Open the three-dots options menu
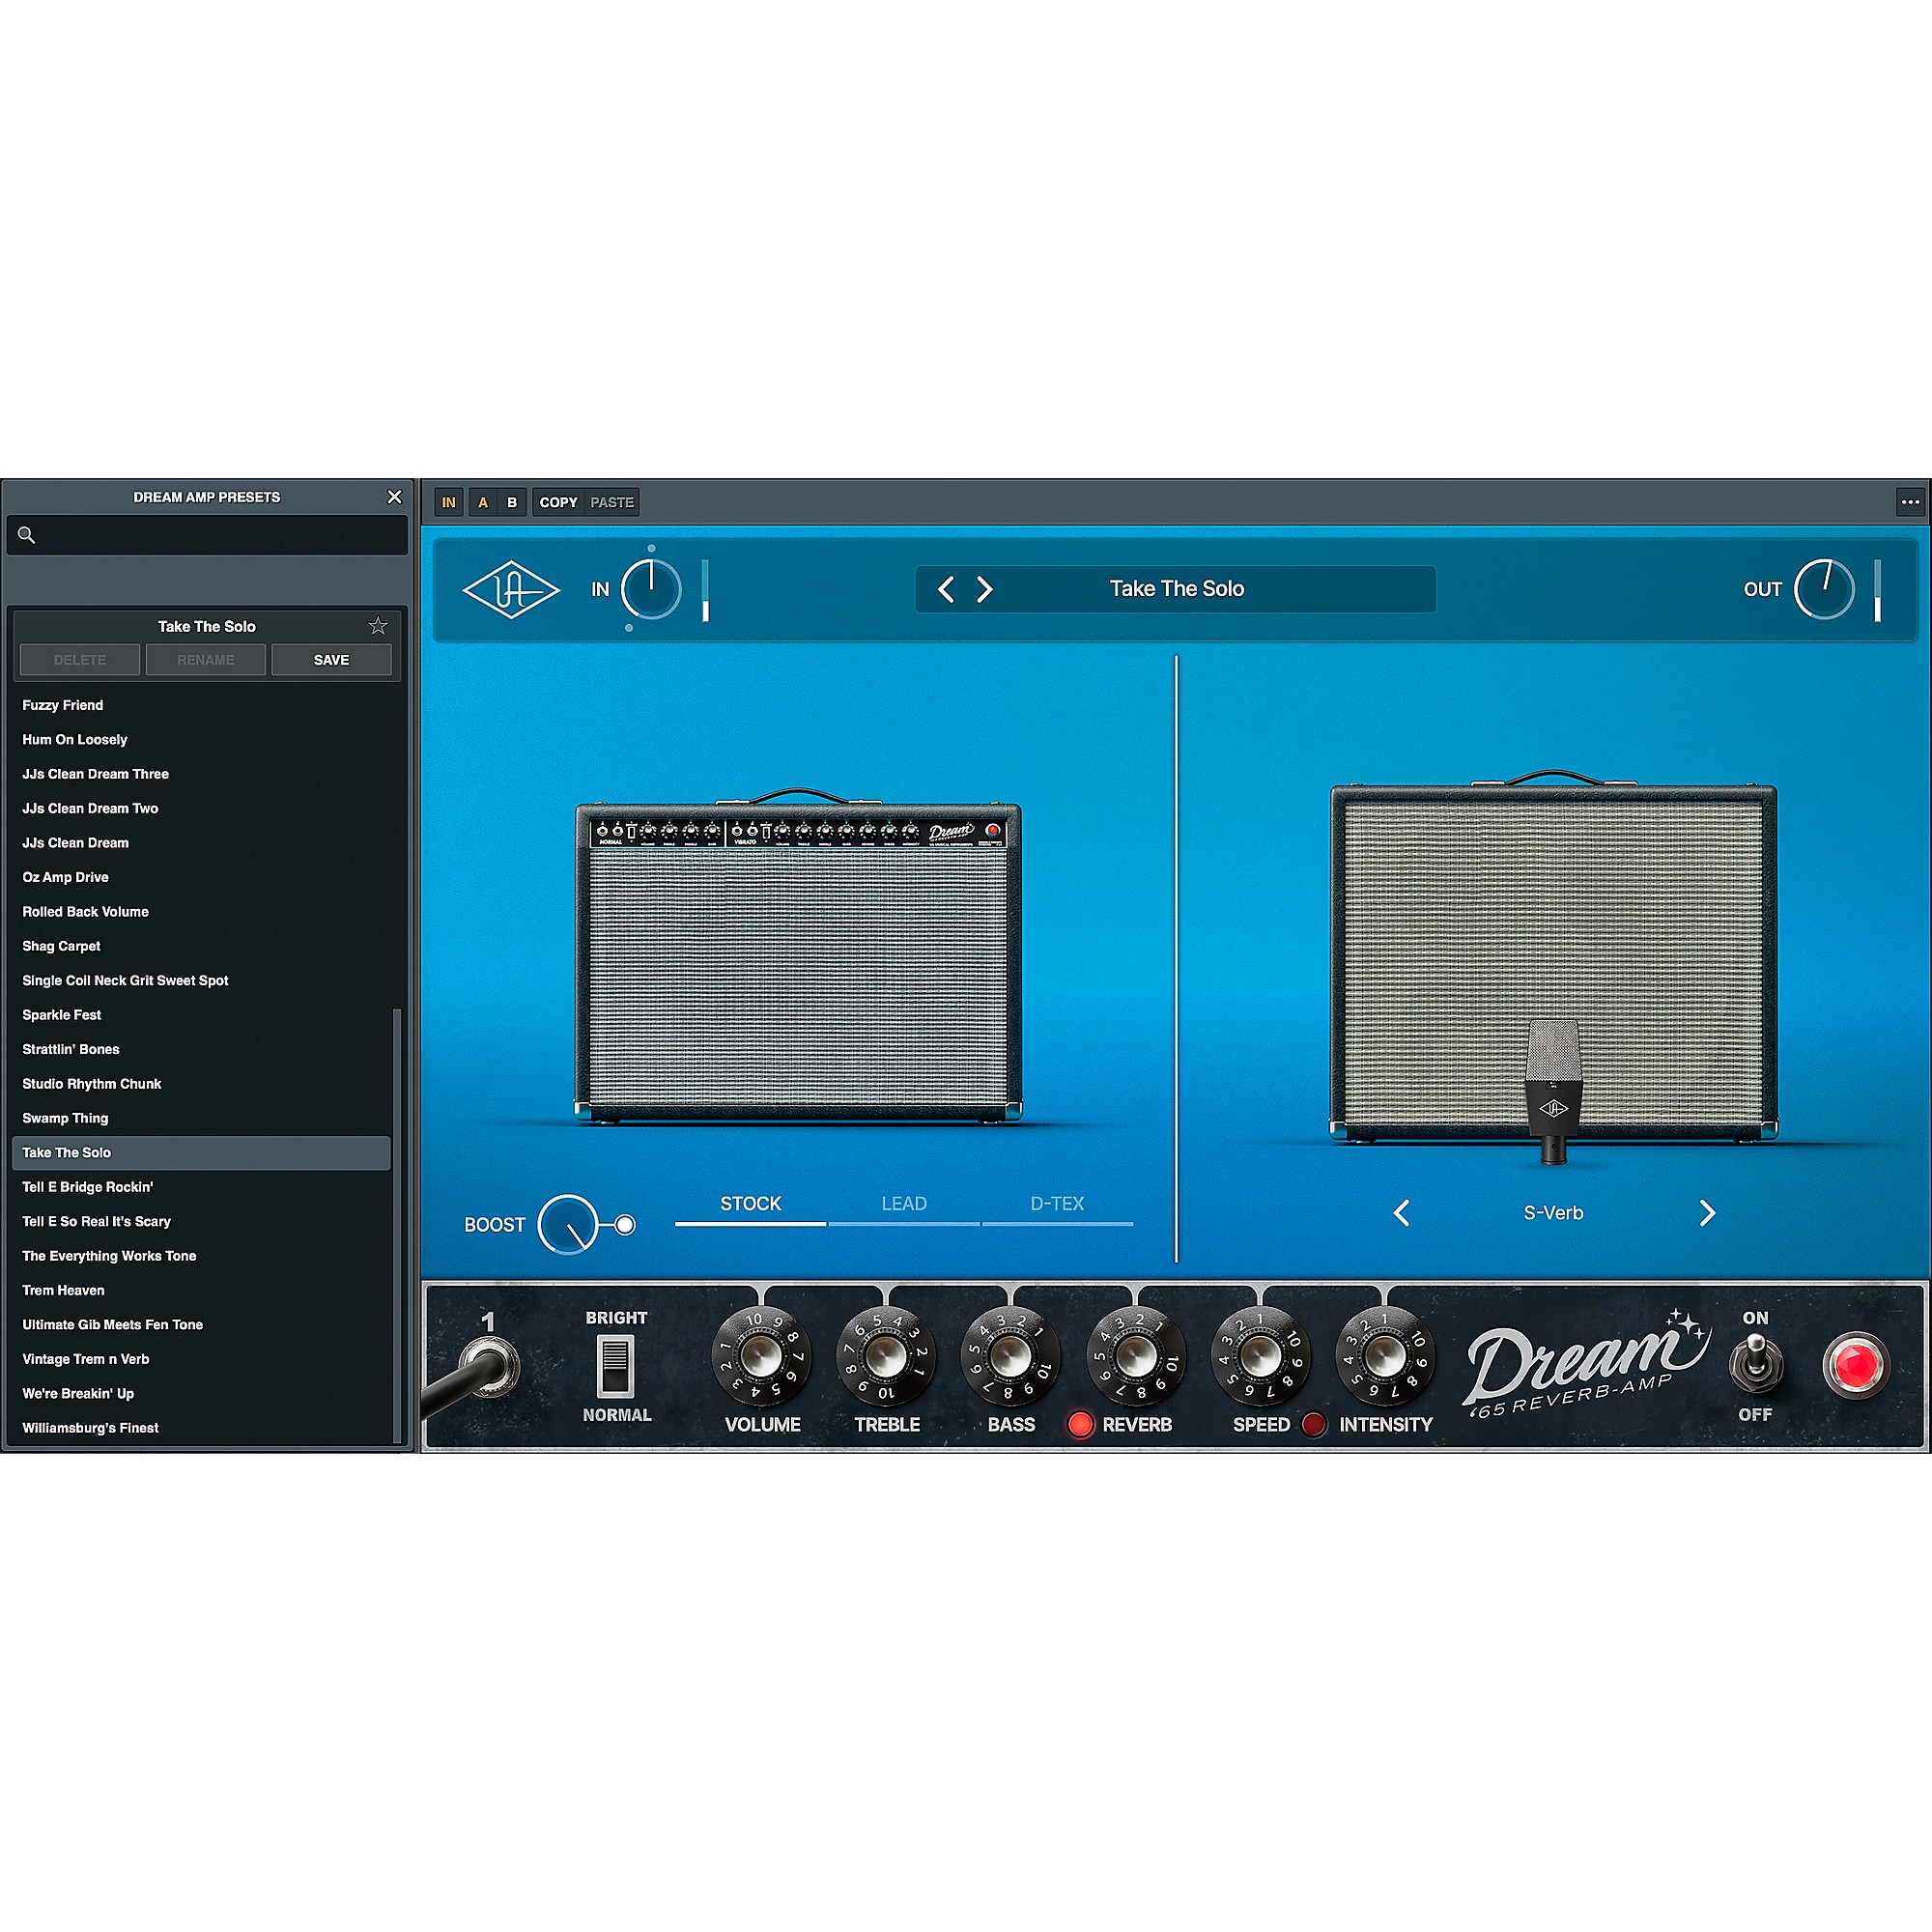This screenshot has height=1932, width=1932. point(1910,502)
